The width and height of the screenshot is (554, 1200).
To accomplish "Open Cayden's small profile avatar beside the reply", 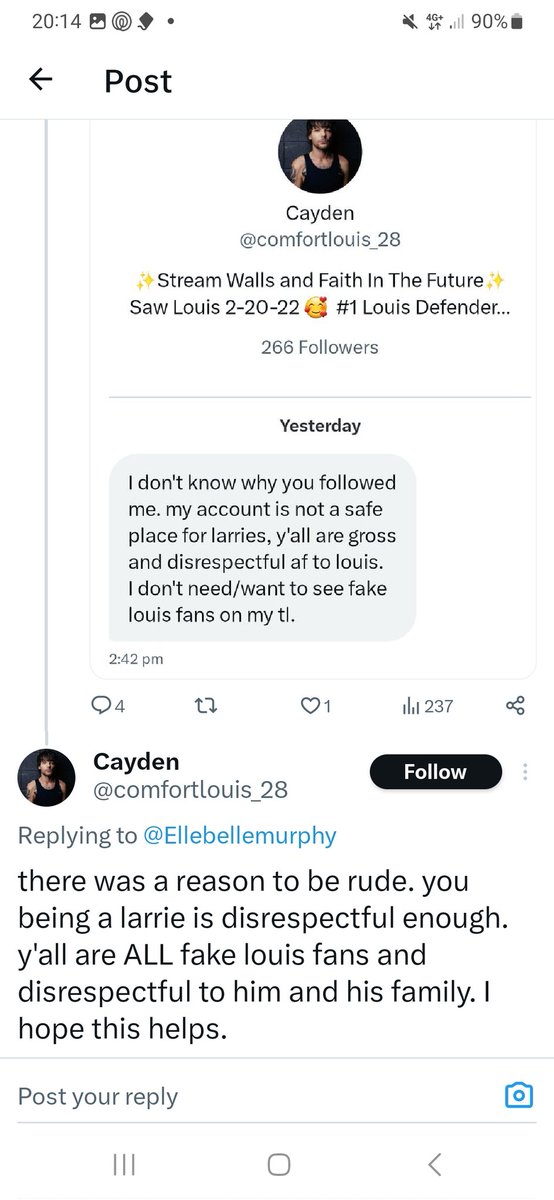I will pyautogui.click(x=47, y=777).
